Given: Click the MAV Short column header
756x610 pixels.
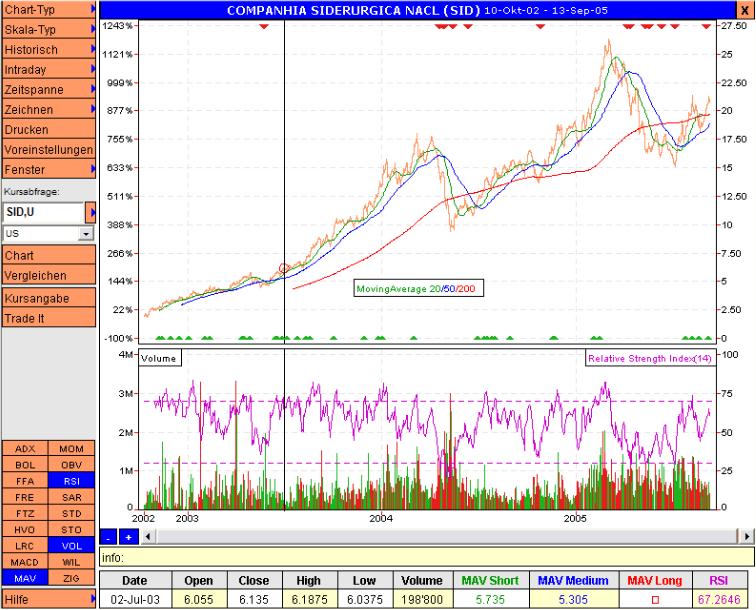Looking at the screenshot, I should pos(491,581).
